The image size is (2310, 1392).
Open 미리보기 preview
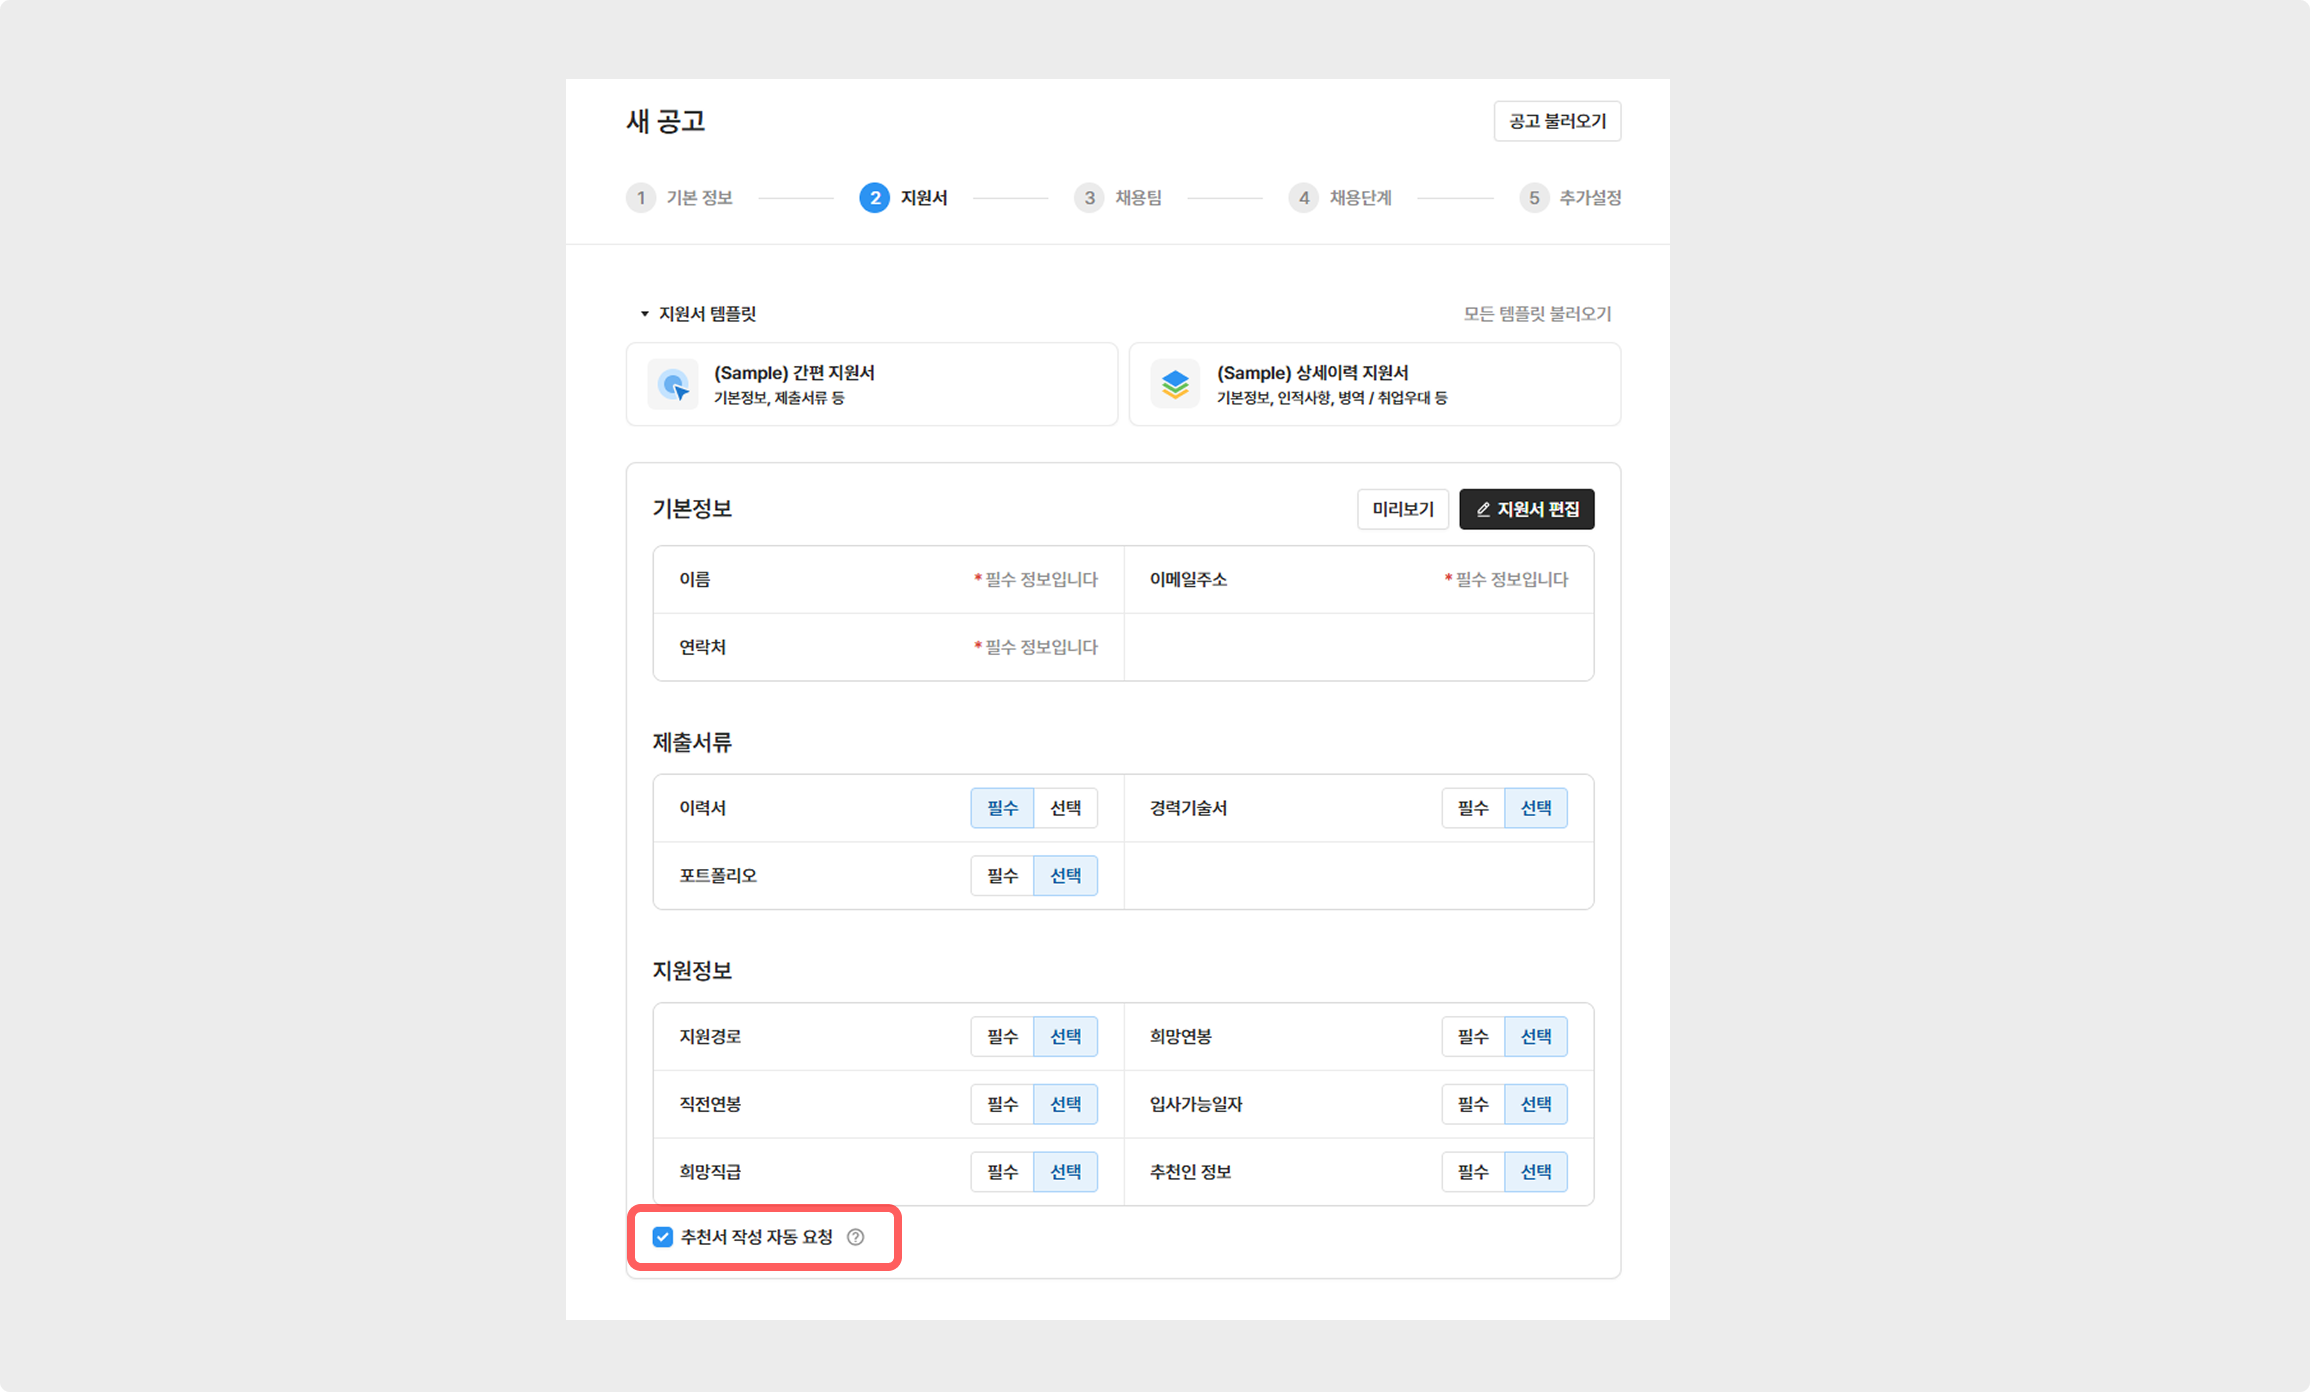(1403, 509)
